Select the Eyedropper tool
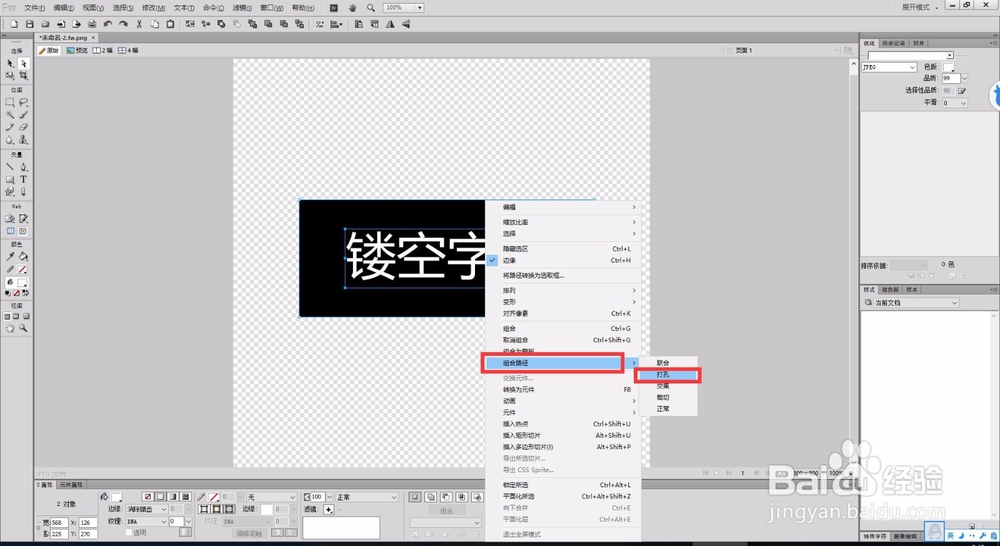 pos(10,256)
